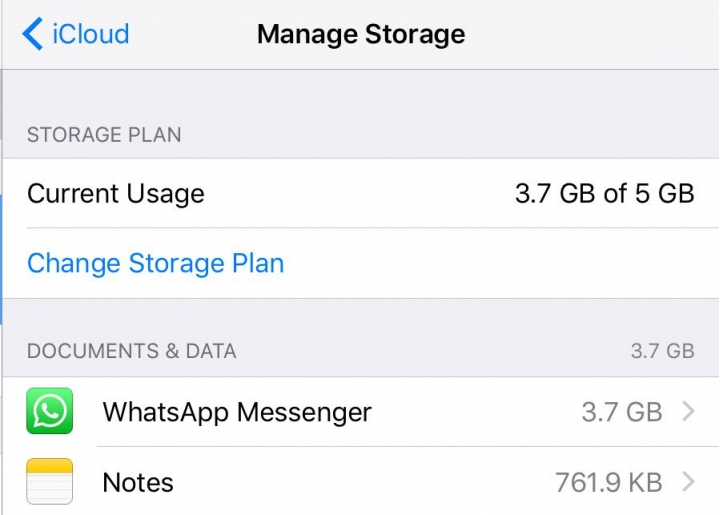The height and width of the screenshot is (515, 720).
Task: Expand Notes row disclosure chevron
Action: pyautogui.click(x=688, y=481)
